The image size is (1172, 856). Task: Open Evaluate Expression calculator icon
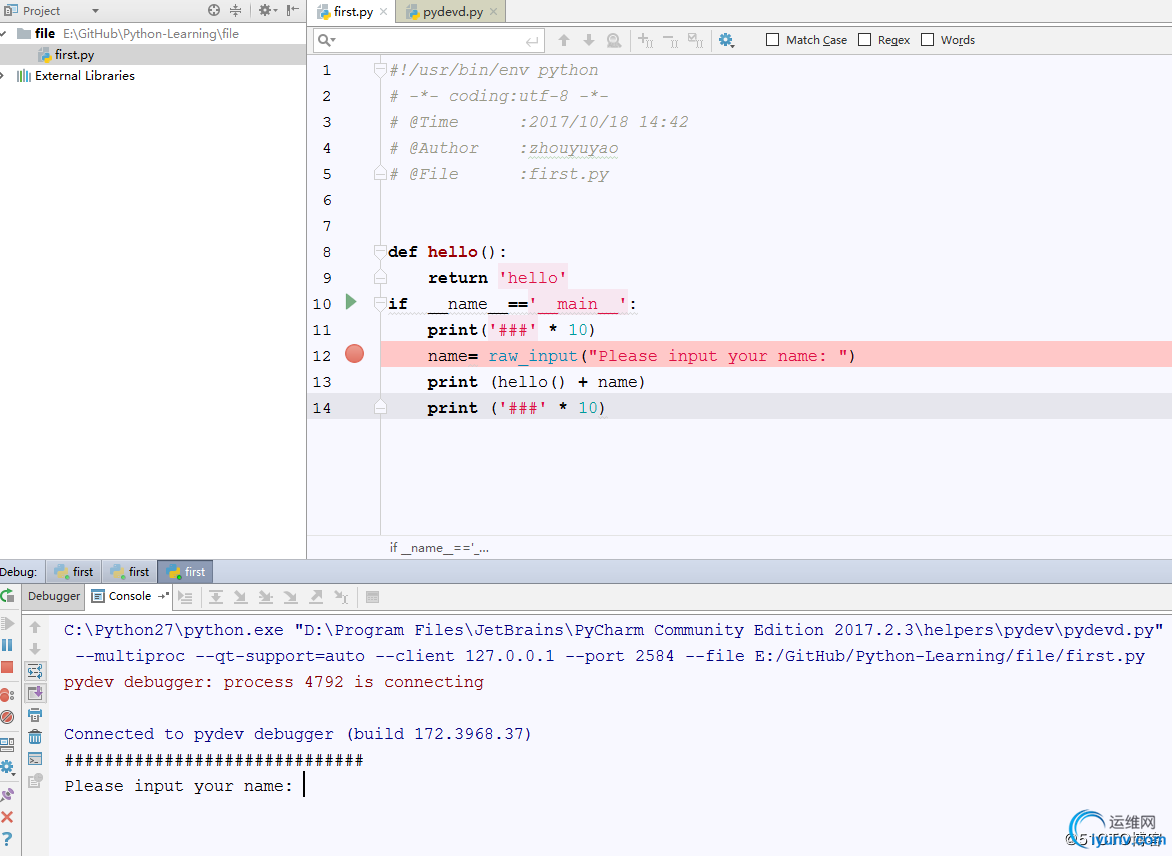coord(372,597)
